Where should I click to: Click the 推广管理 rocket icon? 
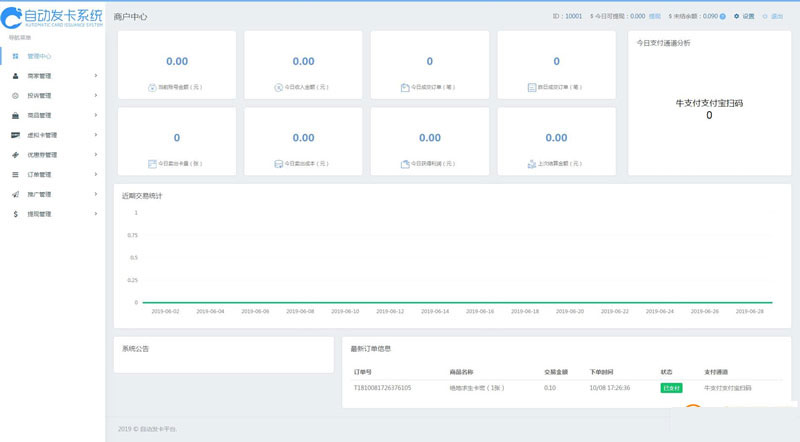[15, 194]
